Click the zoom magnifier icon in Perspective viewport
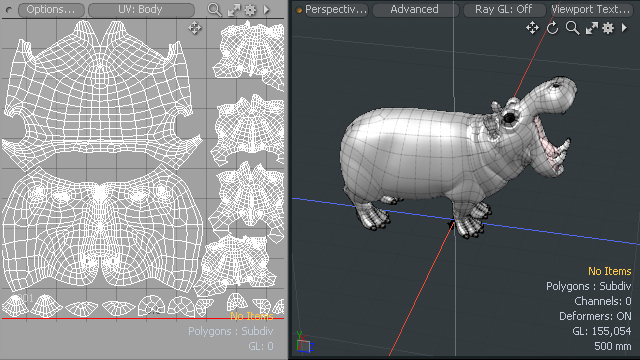This screenshot has width=640, height=360. point(572,28)
